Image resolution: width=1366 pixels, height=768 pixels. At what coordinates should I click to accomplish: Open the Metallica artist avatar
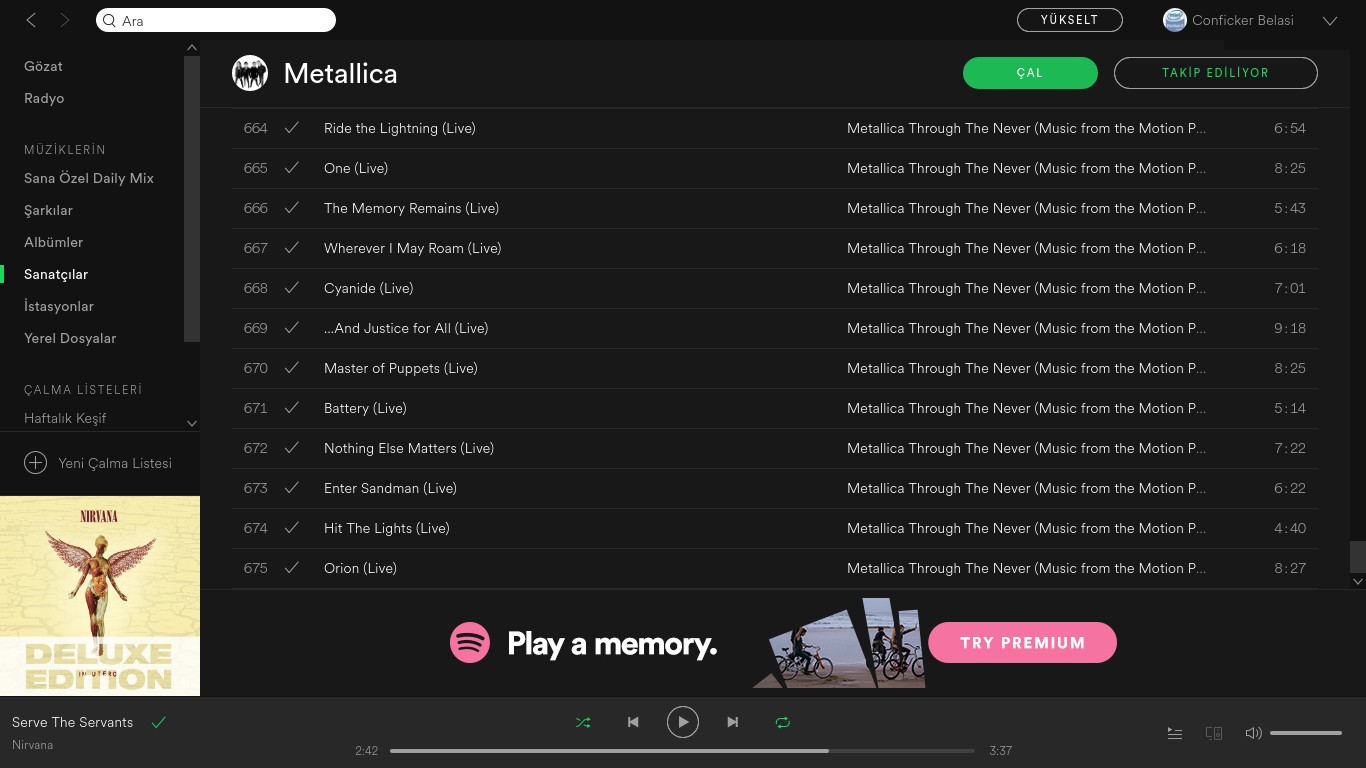pyautogui.click(x=250, y=73)
